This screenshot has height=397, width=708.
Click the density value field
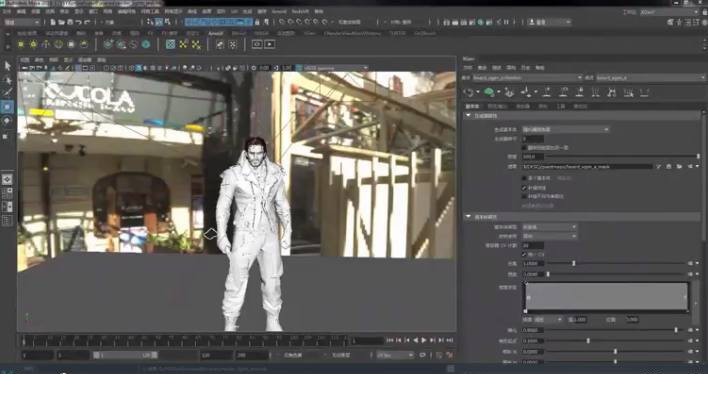[x=533, y=157]
